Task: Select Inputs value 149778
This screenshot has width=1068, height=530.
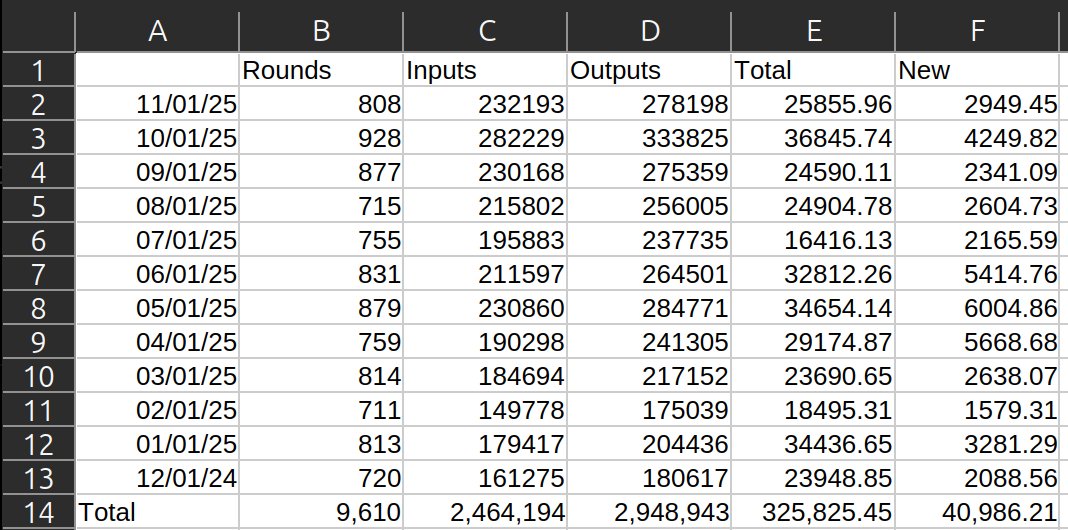Action: click(x=485, y=410)
